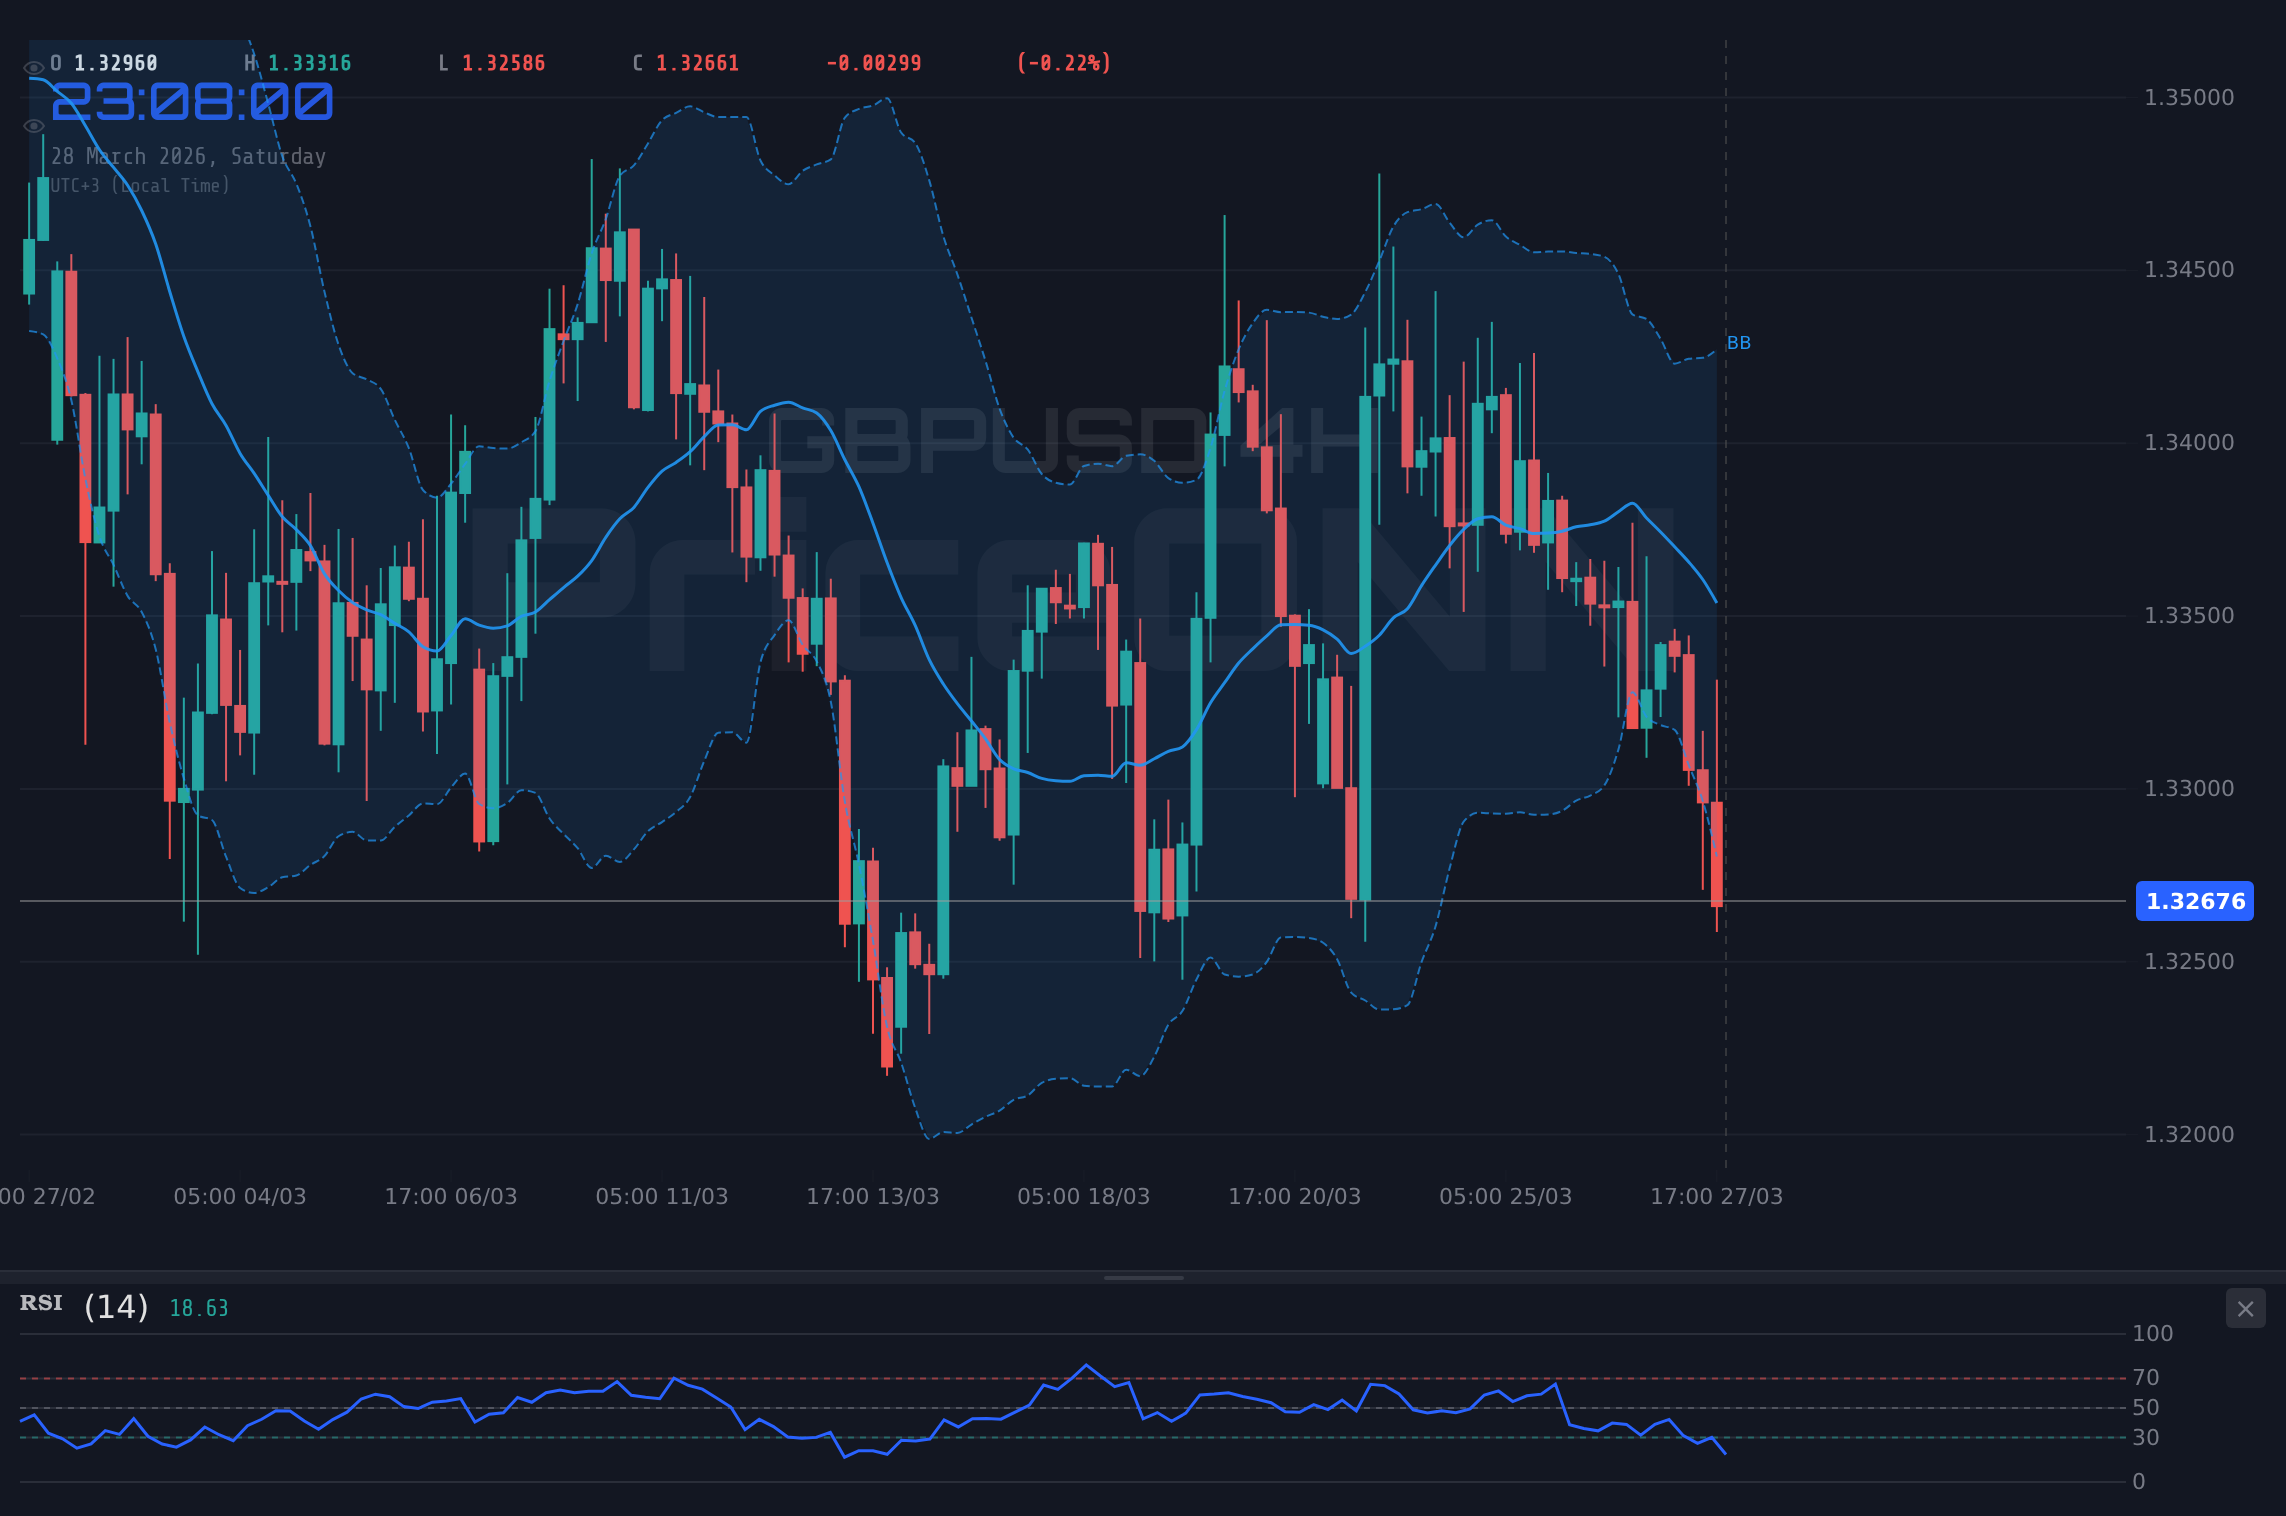2286x1516 pixels.
Task: Click the BB label on the chart
Action: click(1739, 342)
